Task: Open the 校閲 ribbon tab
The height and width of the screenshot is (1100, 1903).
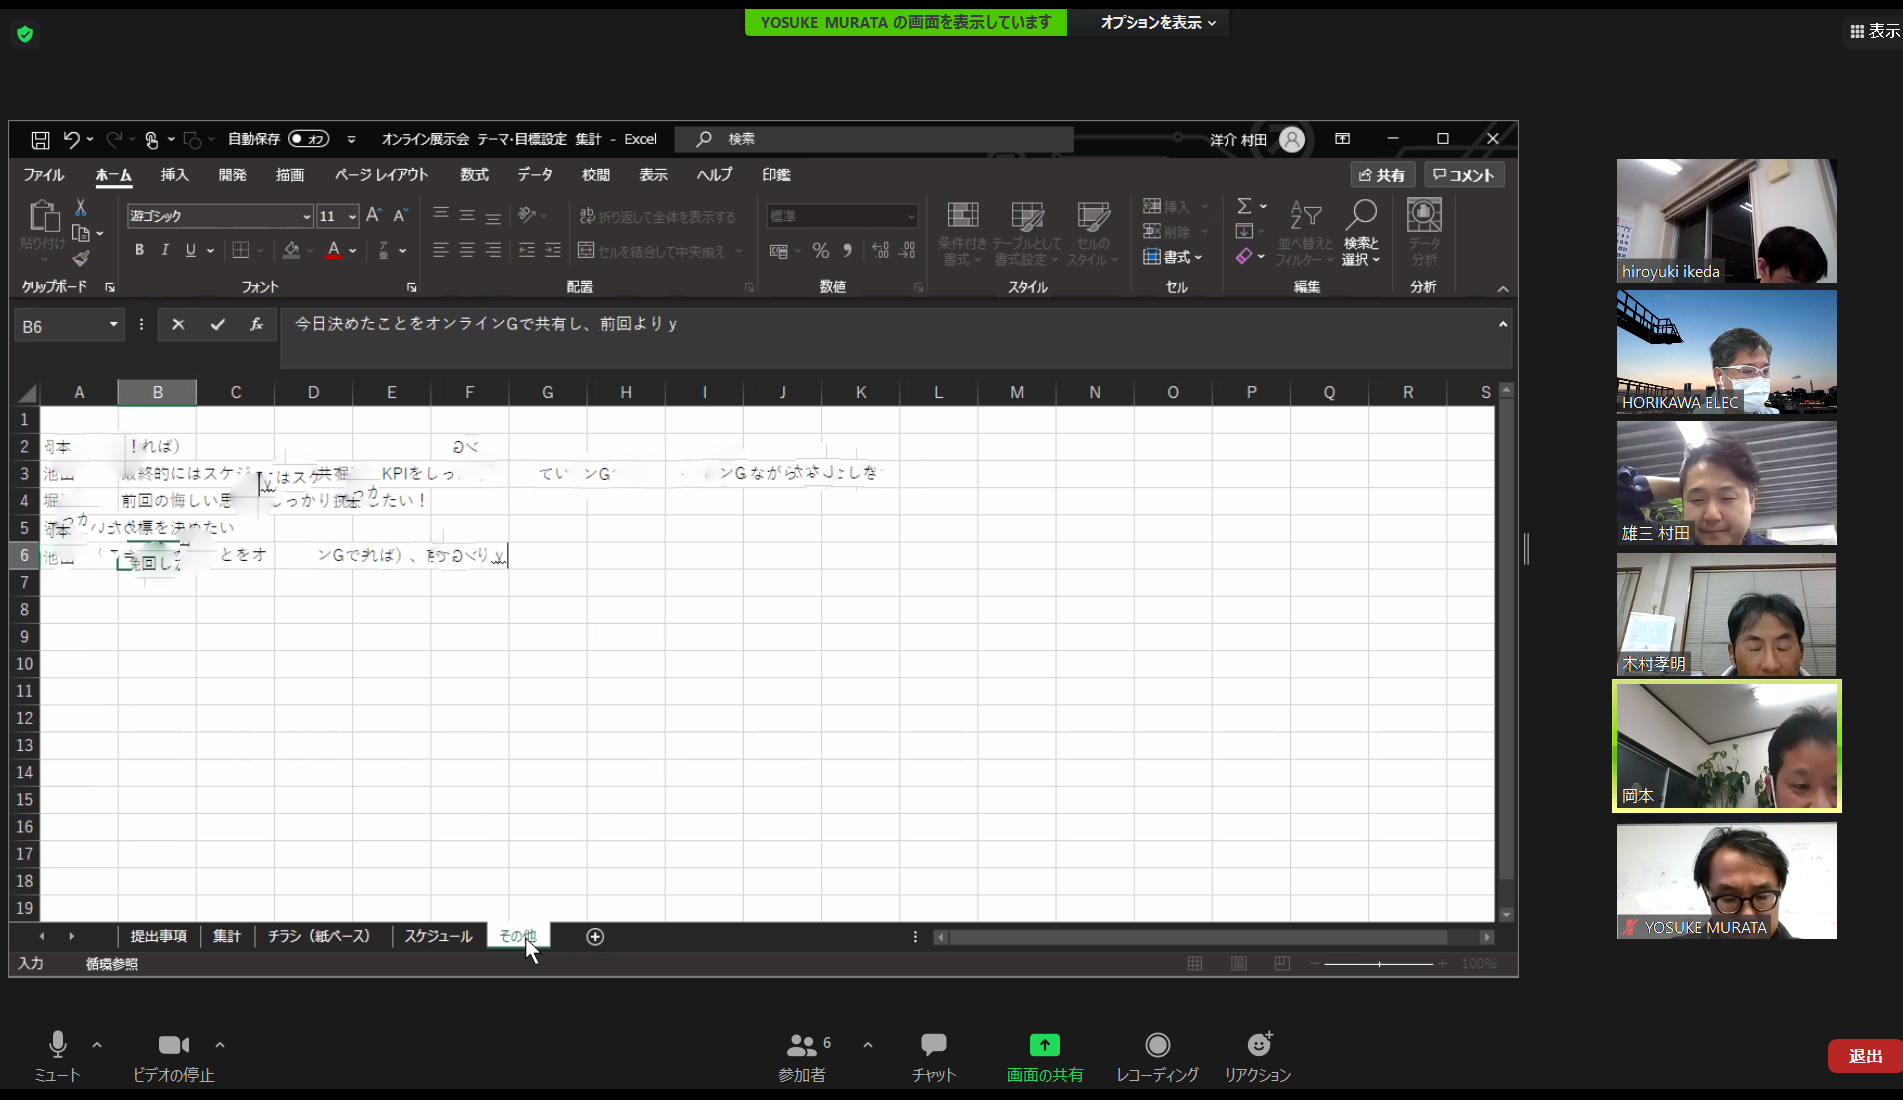Action: click(596, 175)
